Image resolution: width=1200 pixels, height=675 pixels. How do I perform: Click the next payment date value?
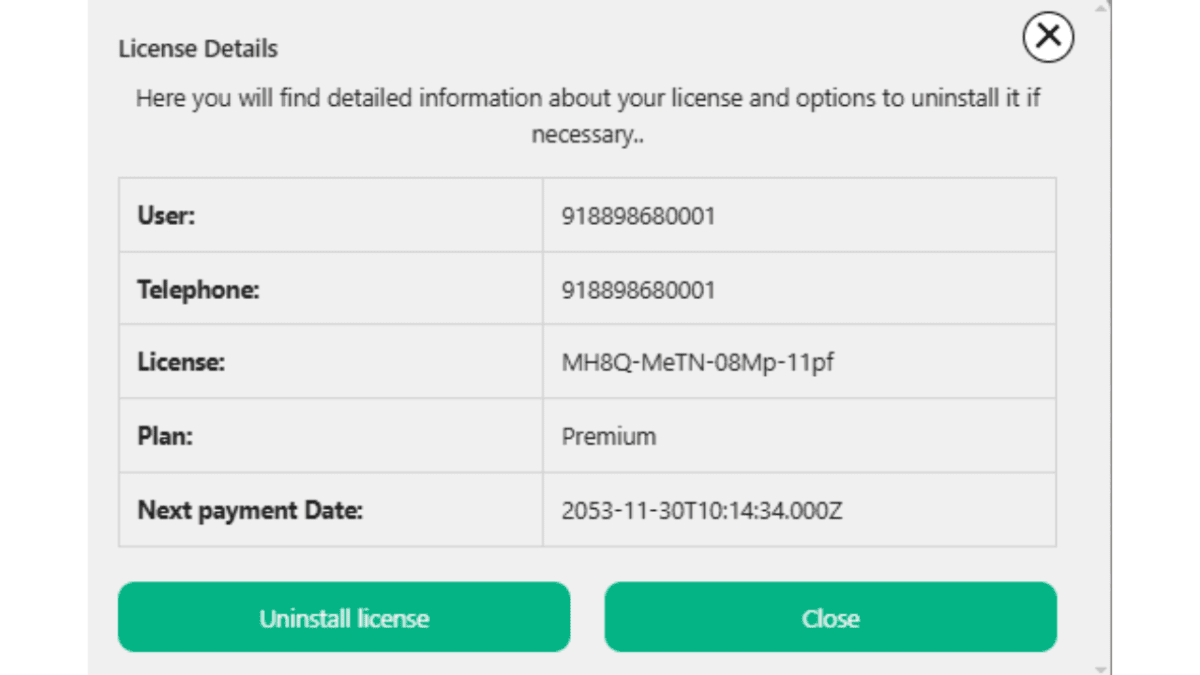click(x=702, y=510)
